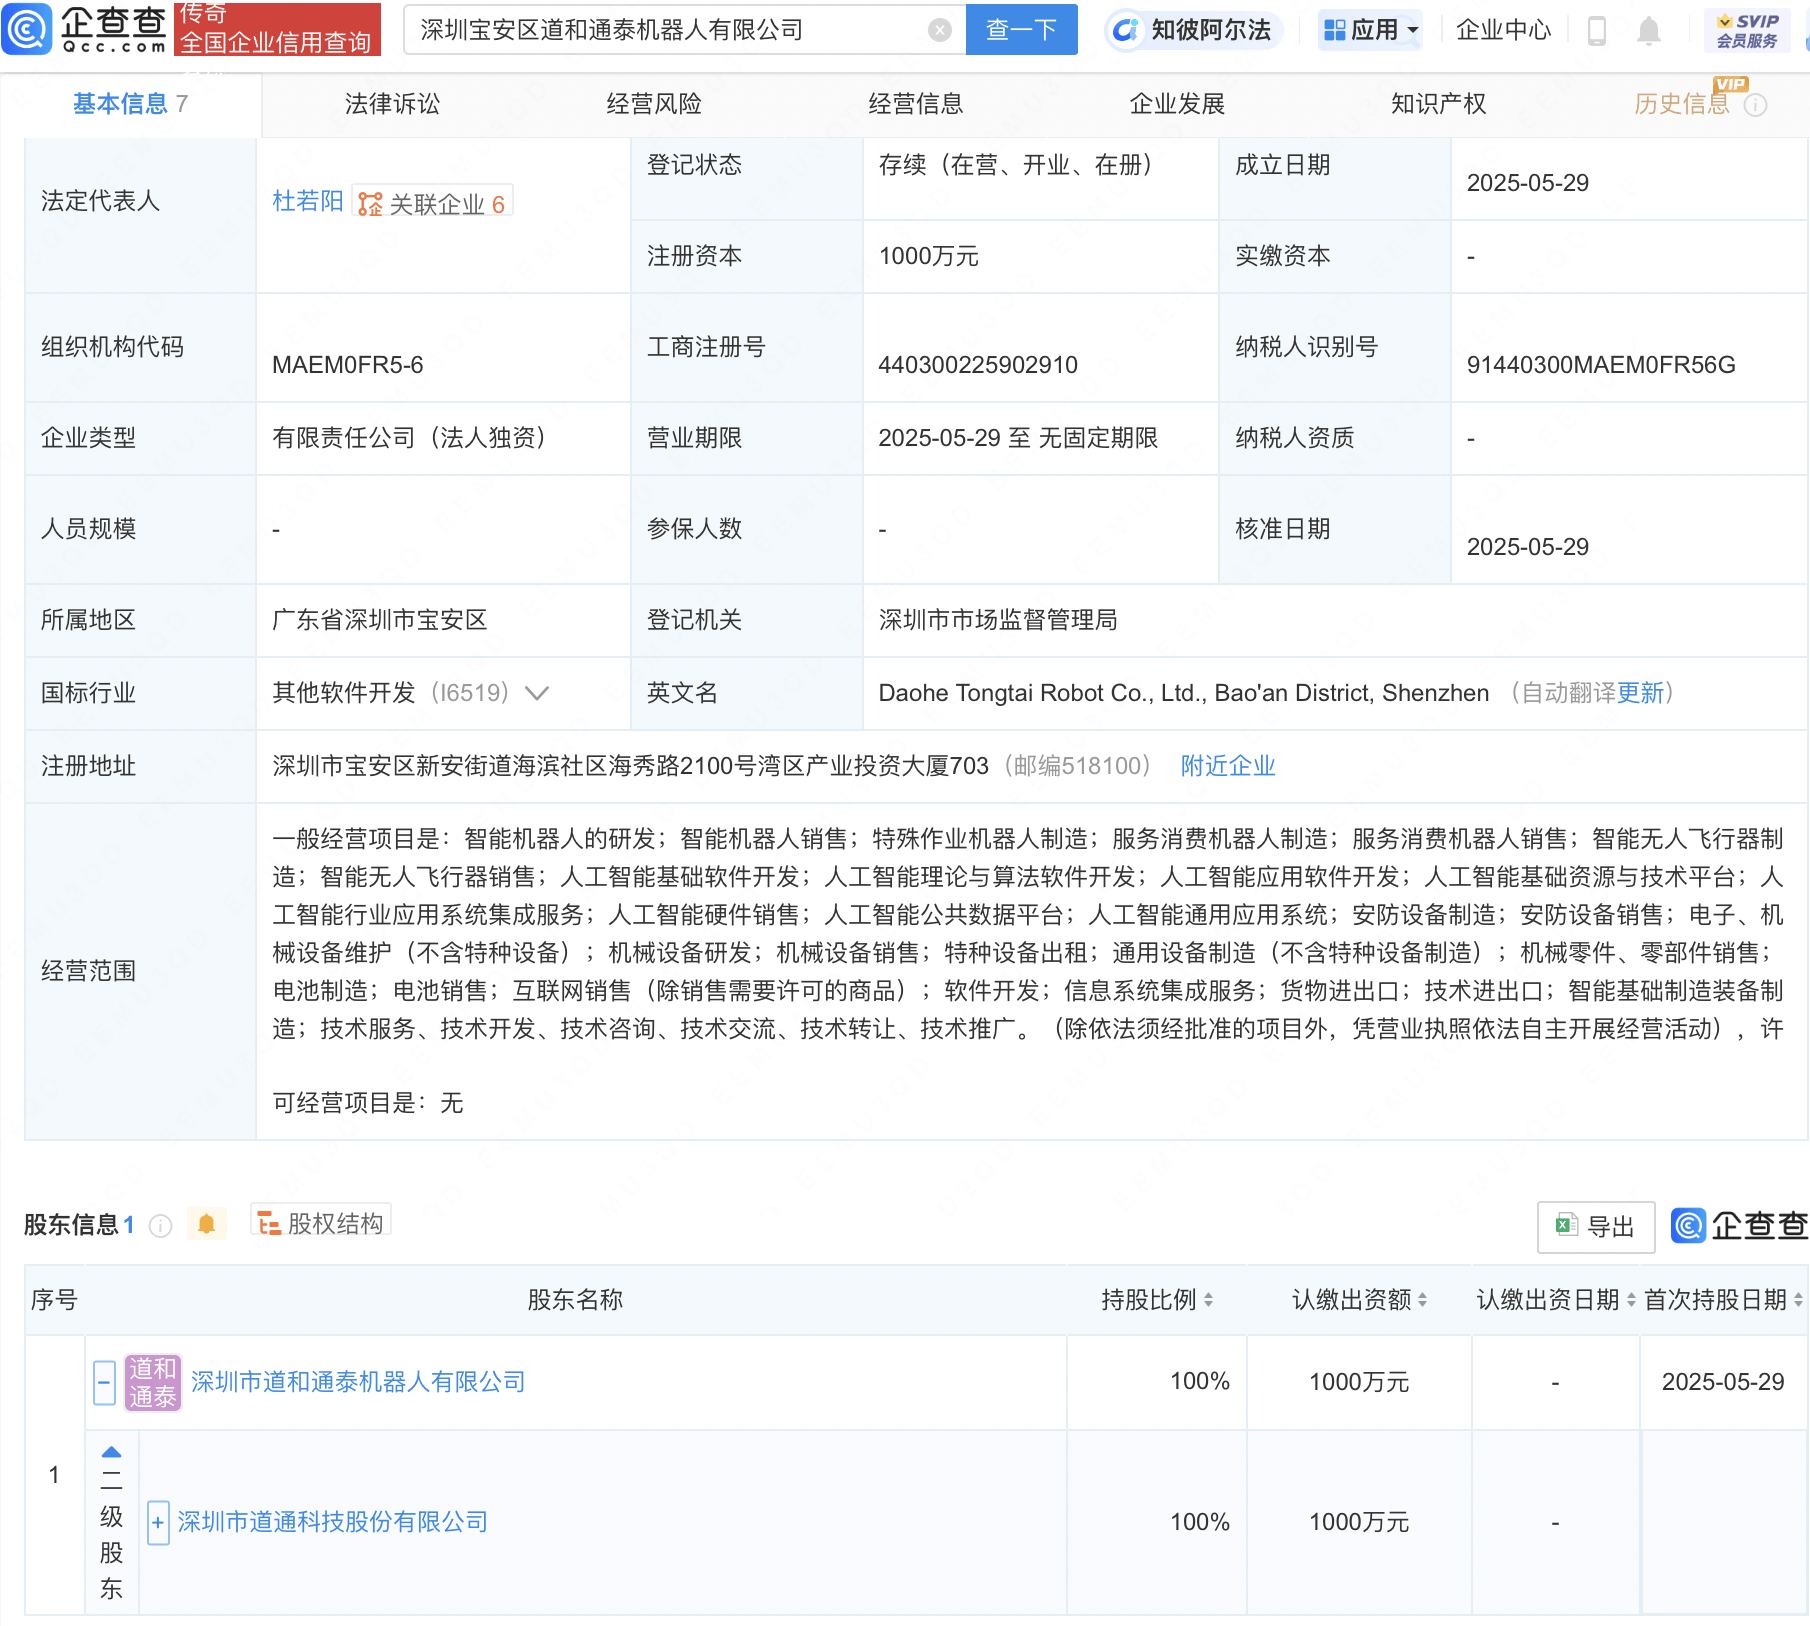Switch to 企业发展 tab
This screenshot has height=1626, width=1810.
coord(1177,104)
